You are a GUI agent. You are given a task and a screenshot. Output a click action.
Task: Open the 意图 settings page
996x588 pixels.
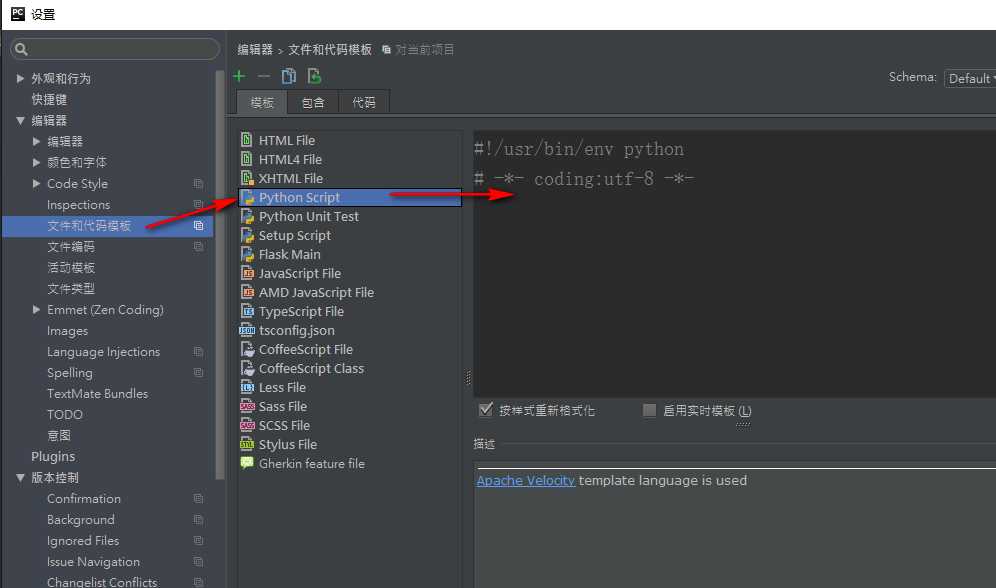click(58, 436)
